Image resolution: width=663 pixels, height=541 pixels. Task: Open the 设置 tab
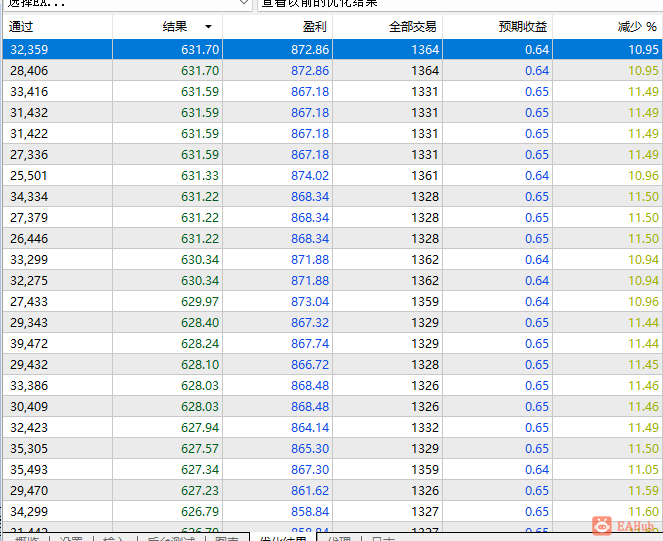[71, 539]
